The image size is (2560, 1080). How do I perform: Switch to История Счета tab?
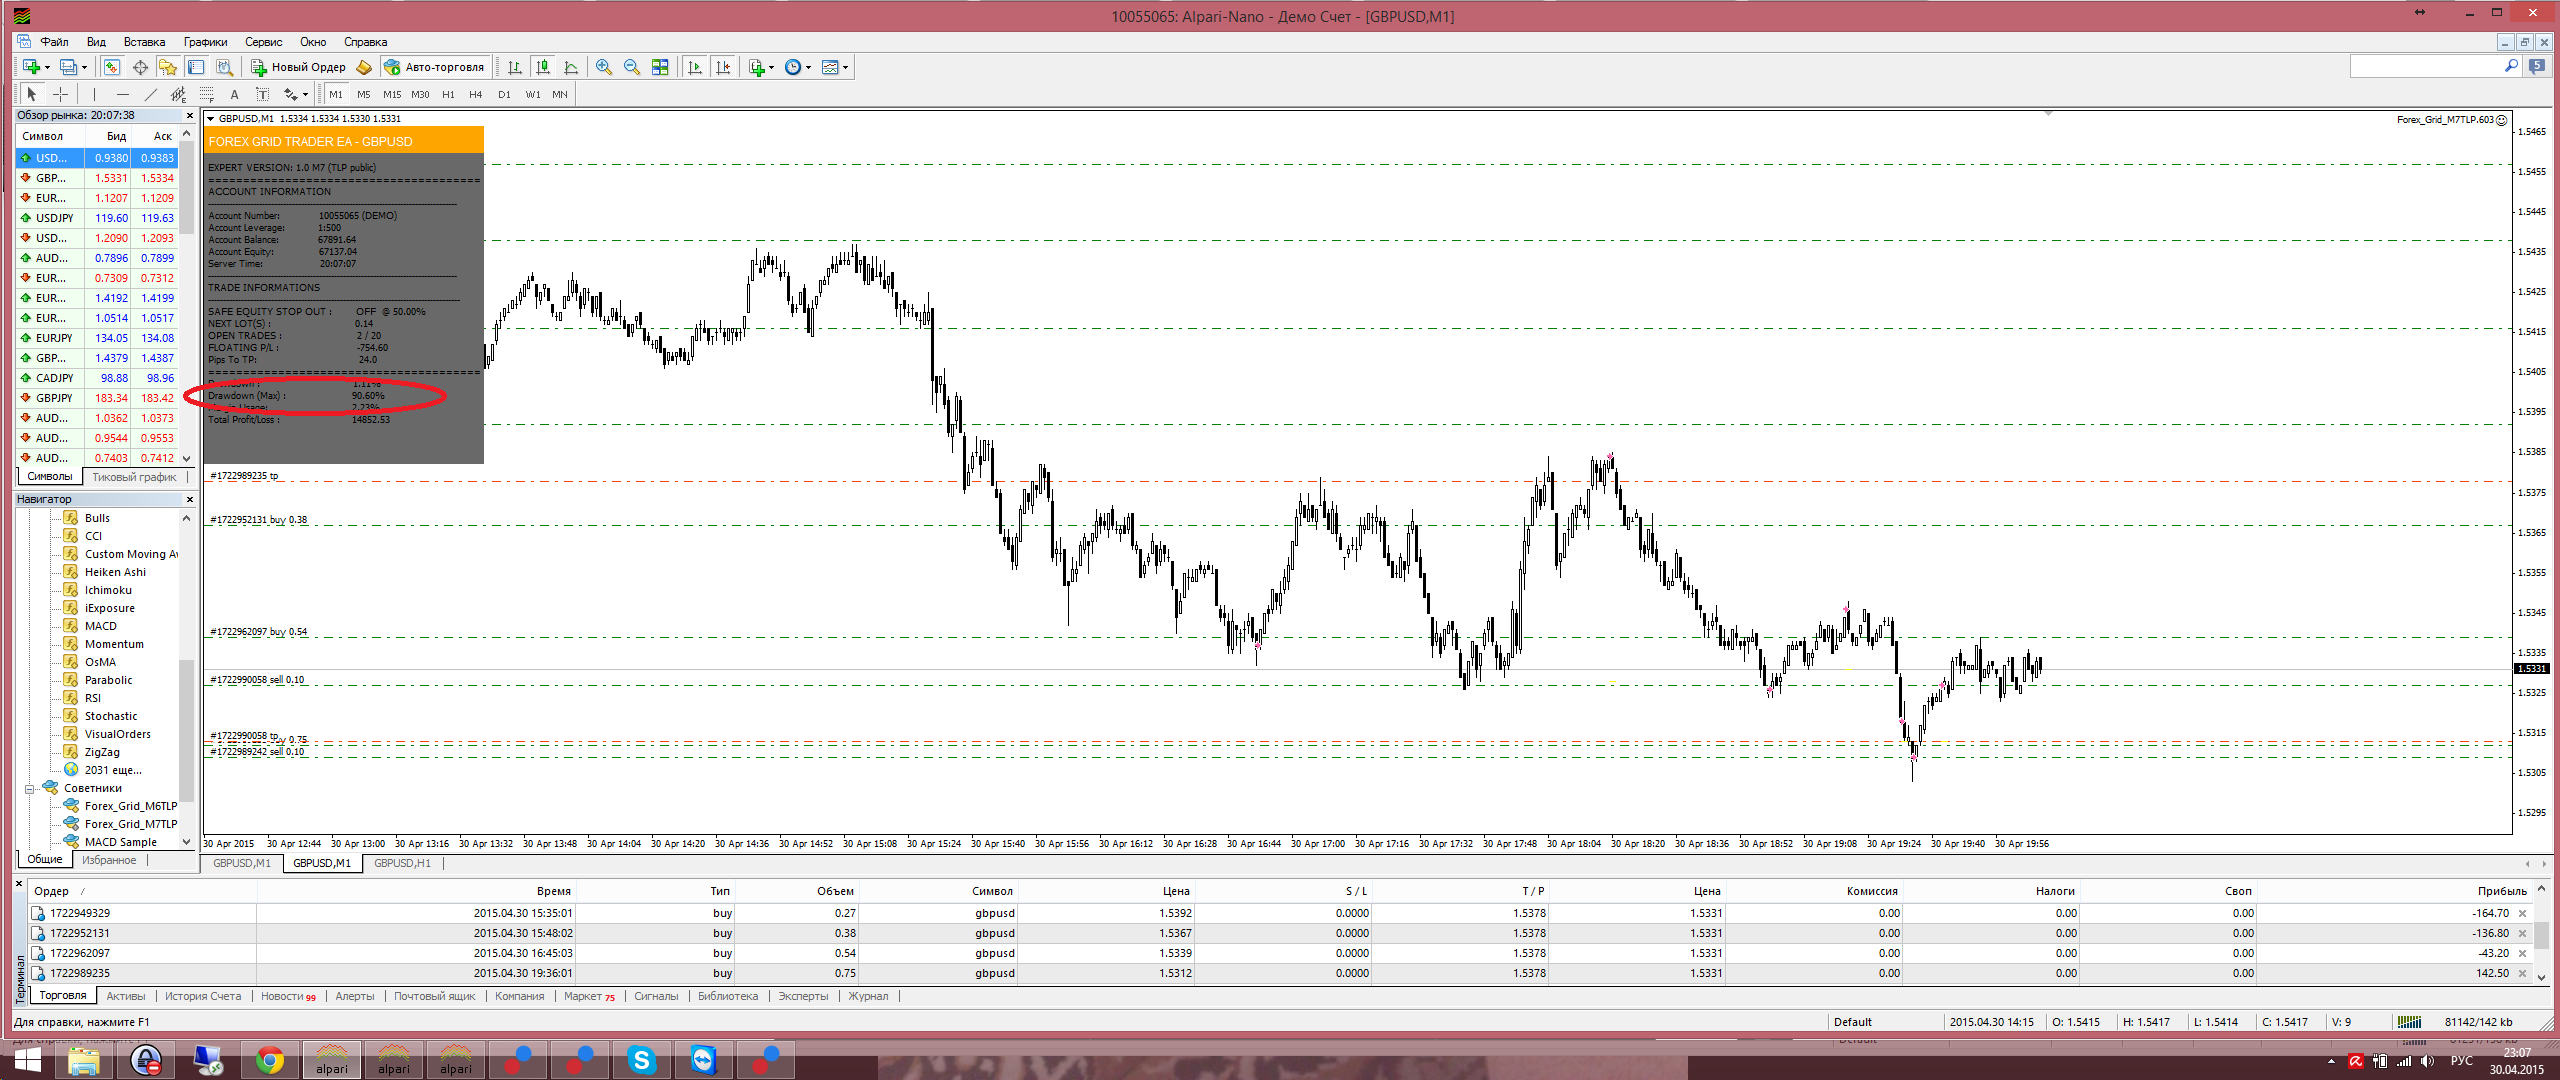point(203,996)
